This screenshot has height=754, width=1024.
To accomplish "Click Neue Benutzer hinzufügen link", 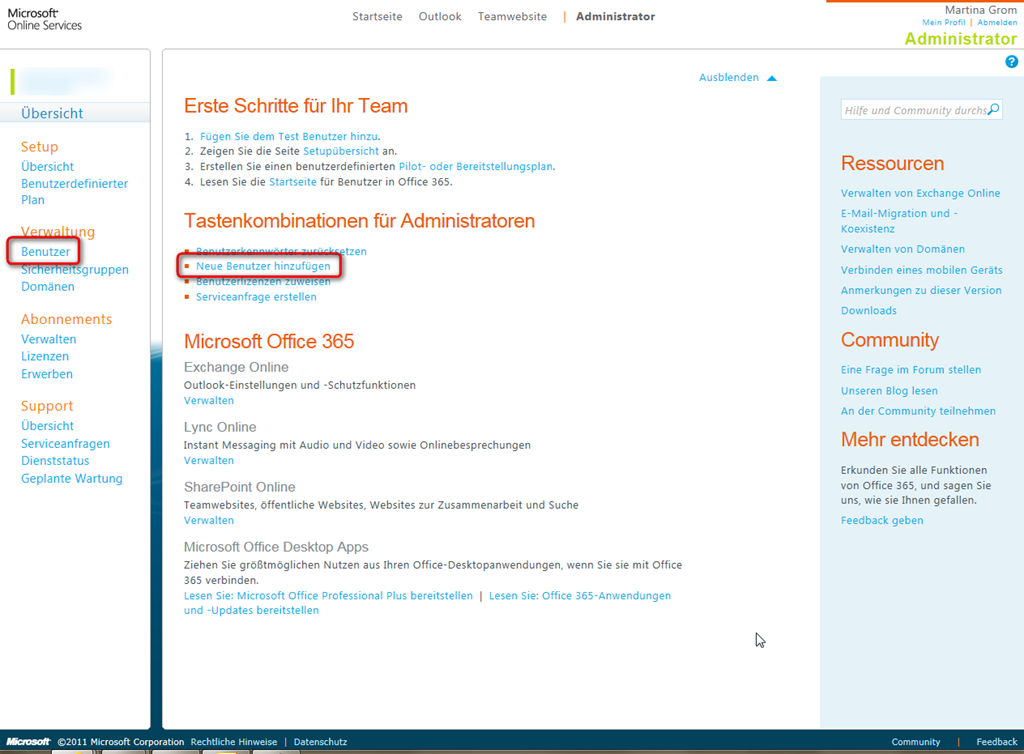I will pyautogui.click(x=263, y=267).
